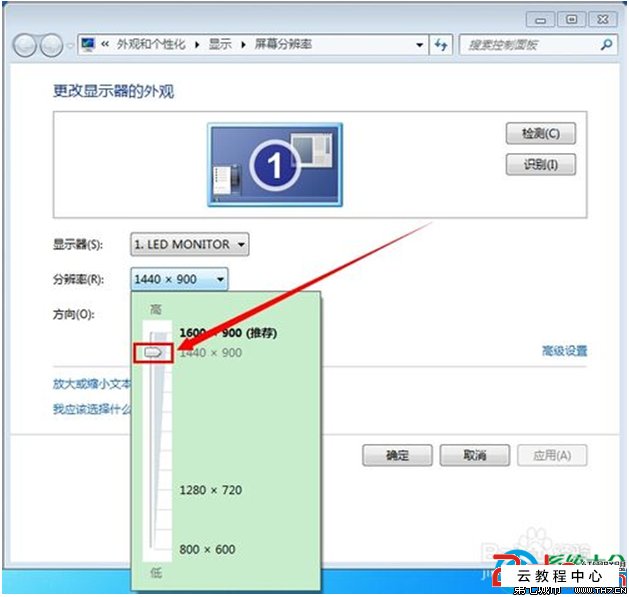Expand the arrow after 显示 breadcrumb

(x=243, y=45)
